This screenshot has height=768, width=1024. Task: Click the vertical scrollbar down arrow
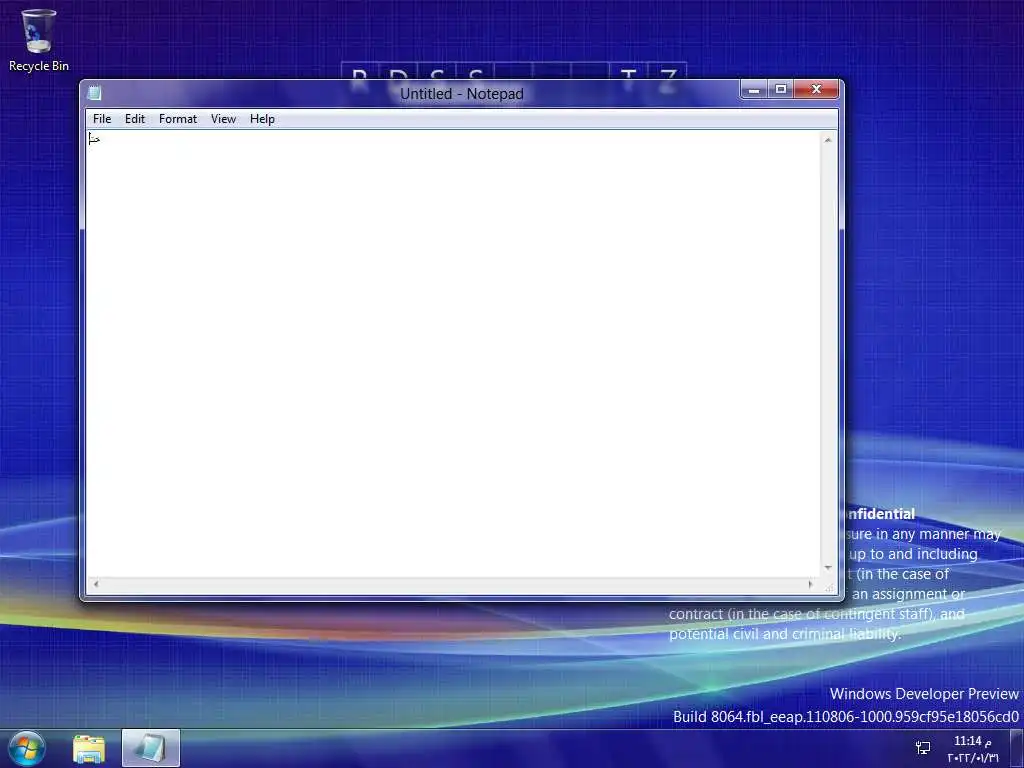point(828,568)
